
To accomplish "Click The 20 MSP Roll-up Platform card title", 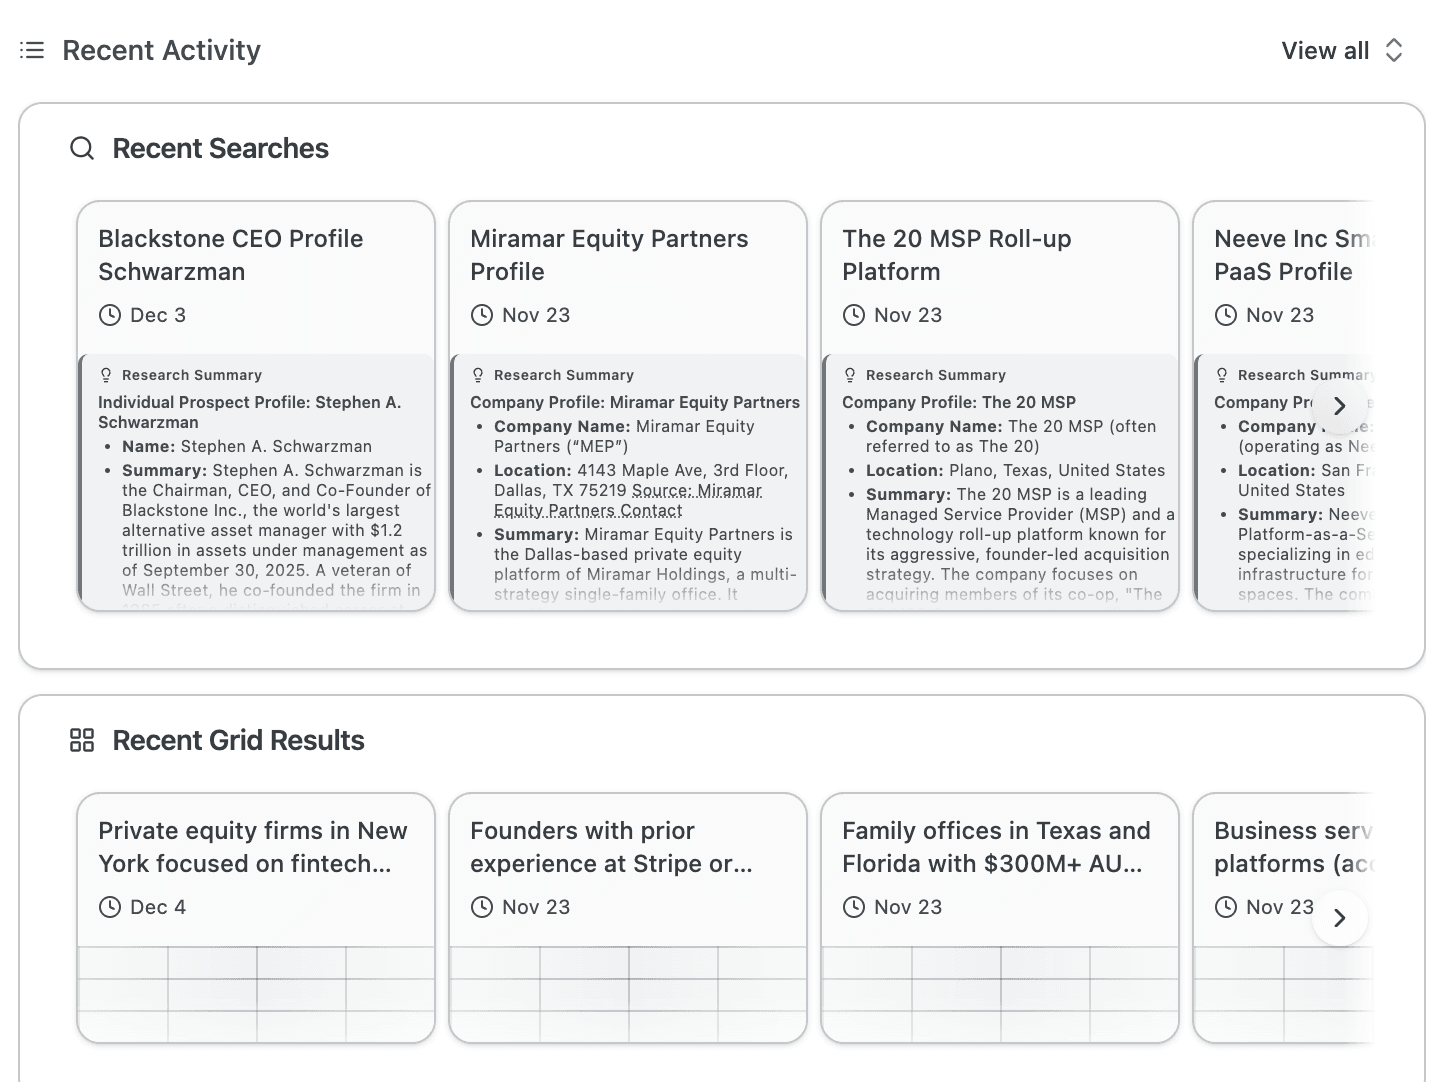I will point(957,255).
